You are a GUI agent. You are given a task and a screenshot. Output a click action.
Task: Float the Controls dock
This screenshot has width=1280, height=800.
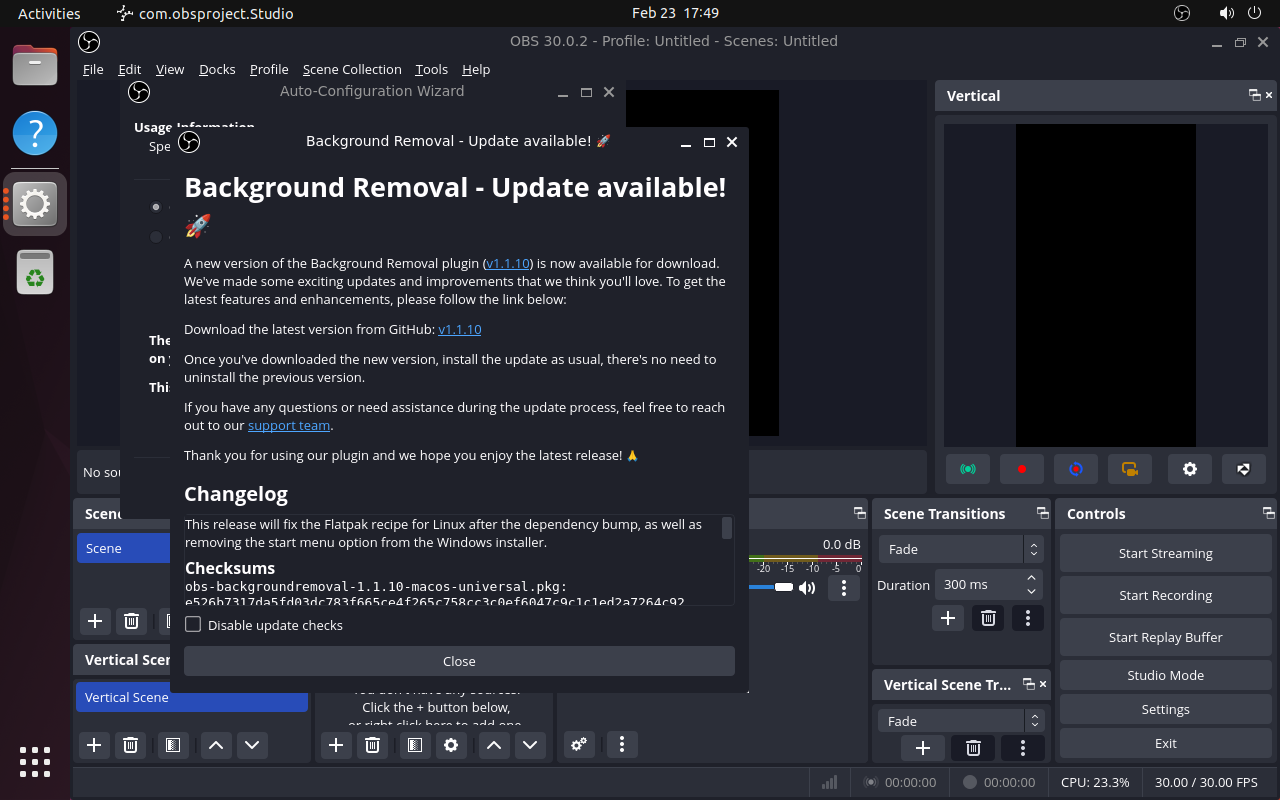point(1268,514)
